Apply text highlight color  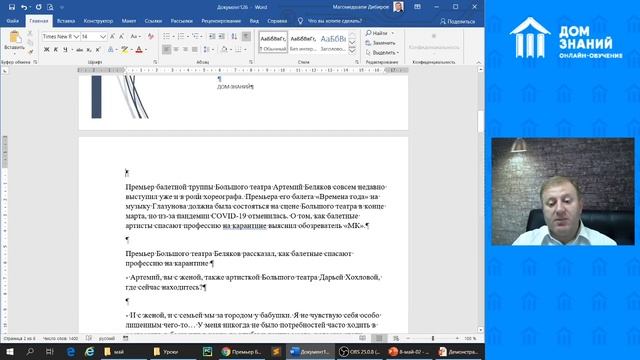pos(124,49)
